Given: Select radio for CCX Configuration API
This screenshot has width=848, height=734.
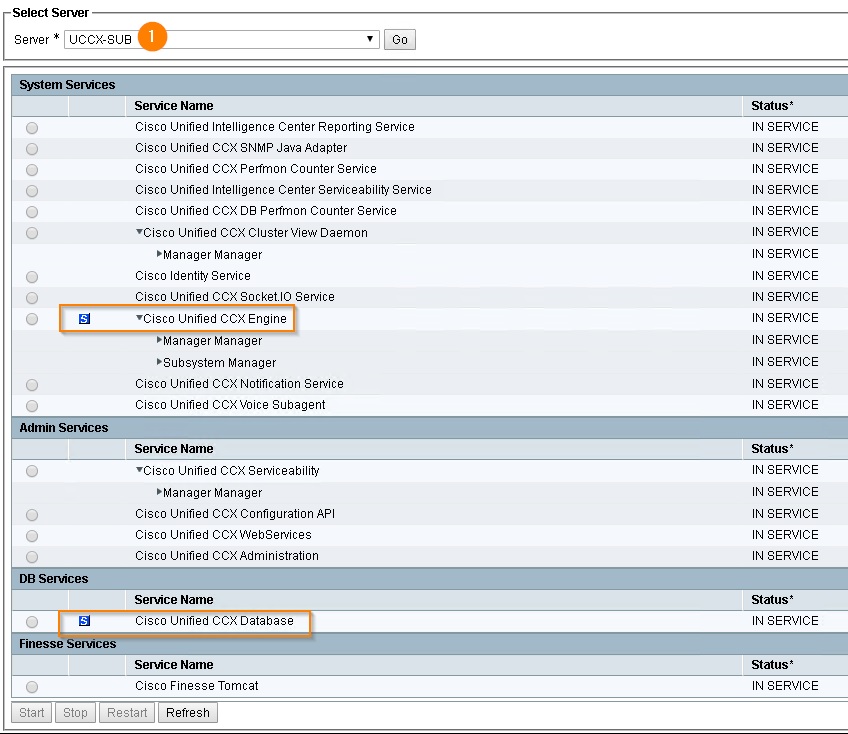Looking at the screenshot, I should 32,514.
